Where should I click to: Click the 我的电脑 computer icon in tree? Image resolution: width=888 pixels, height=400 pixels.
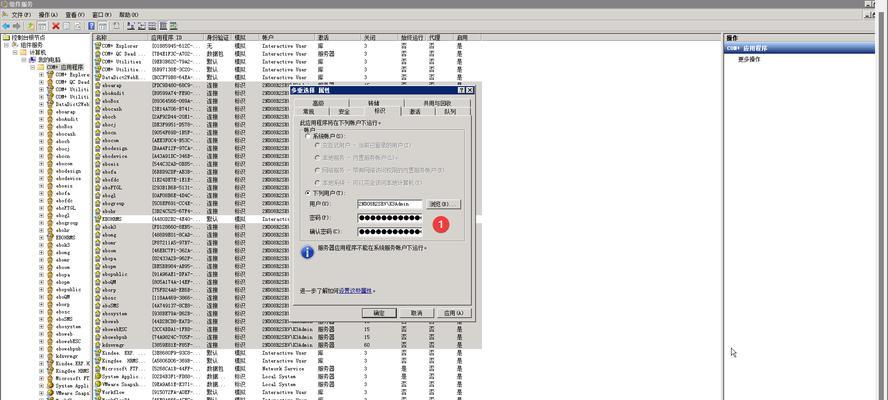coord(32,59)
